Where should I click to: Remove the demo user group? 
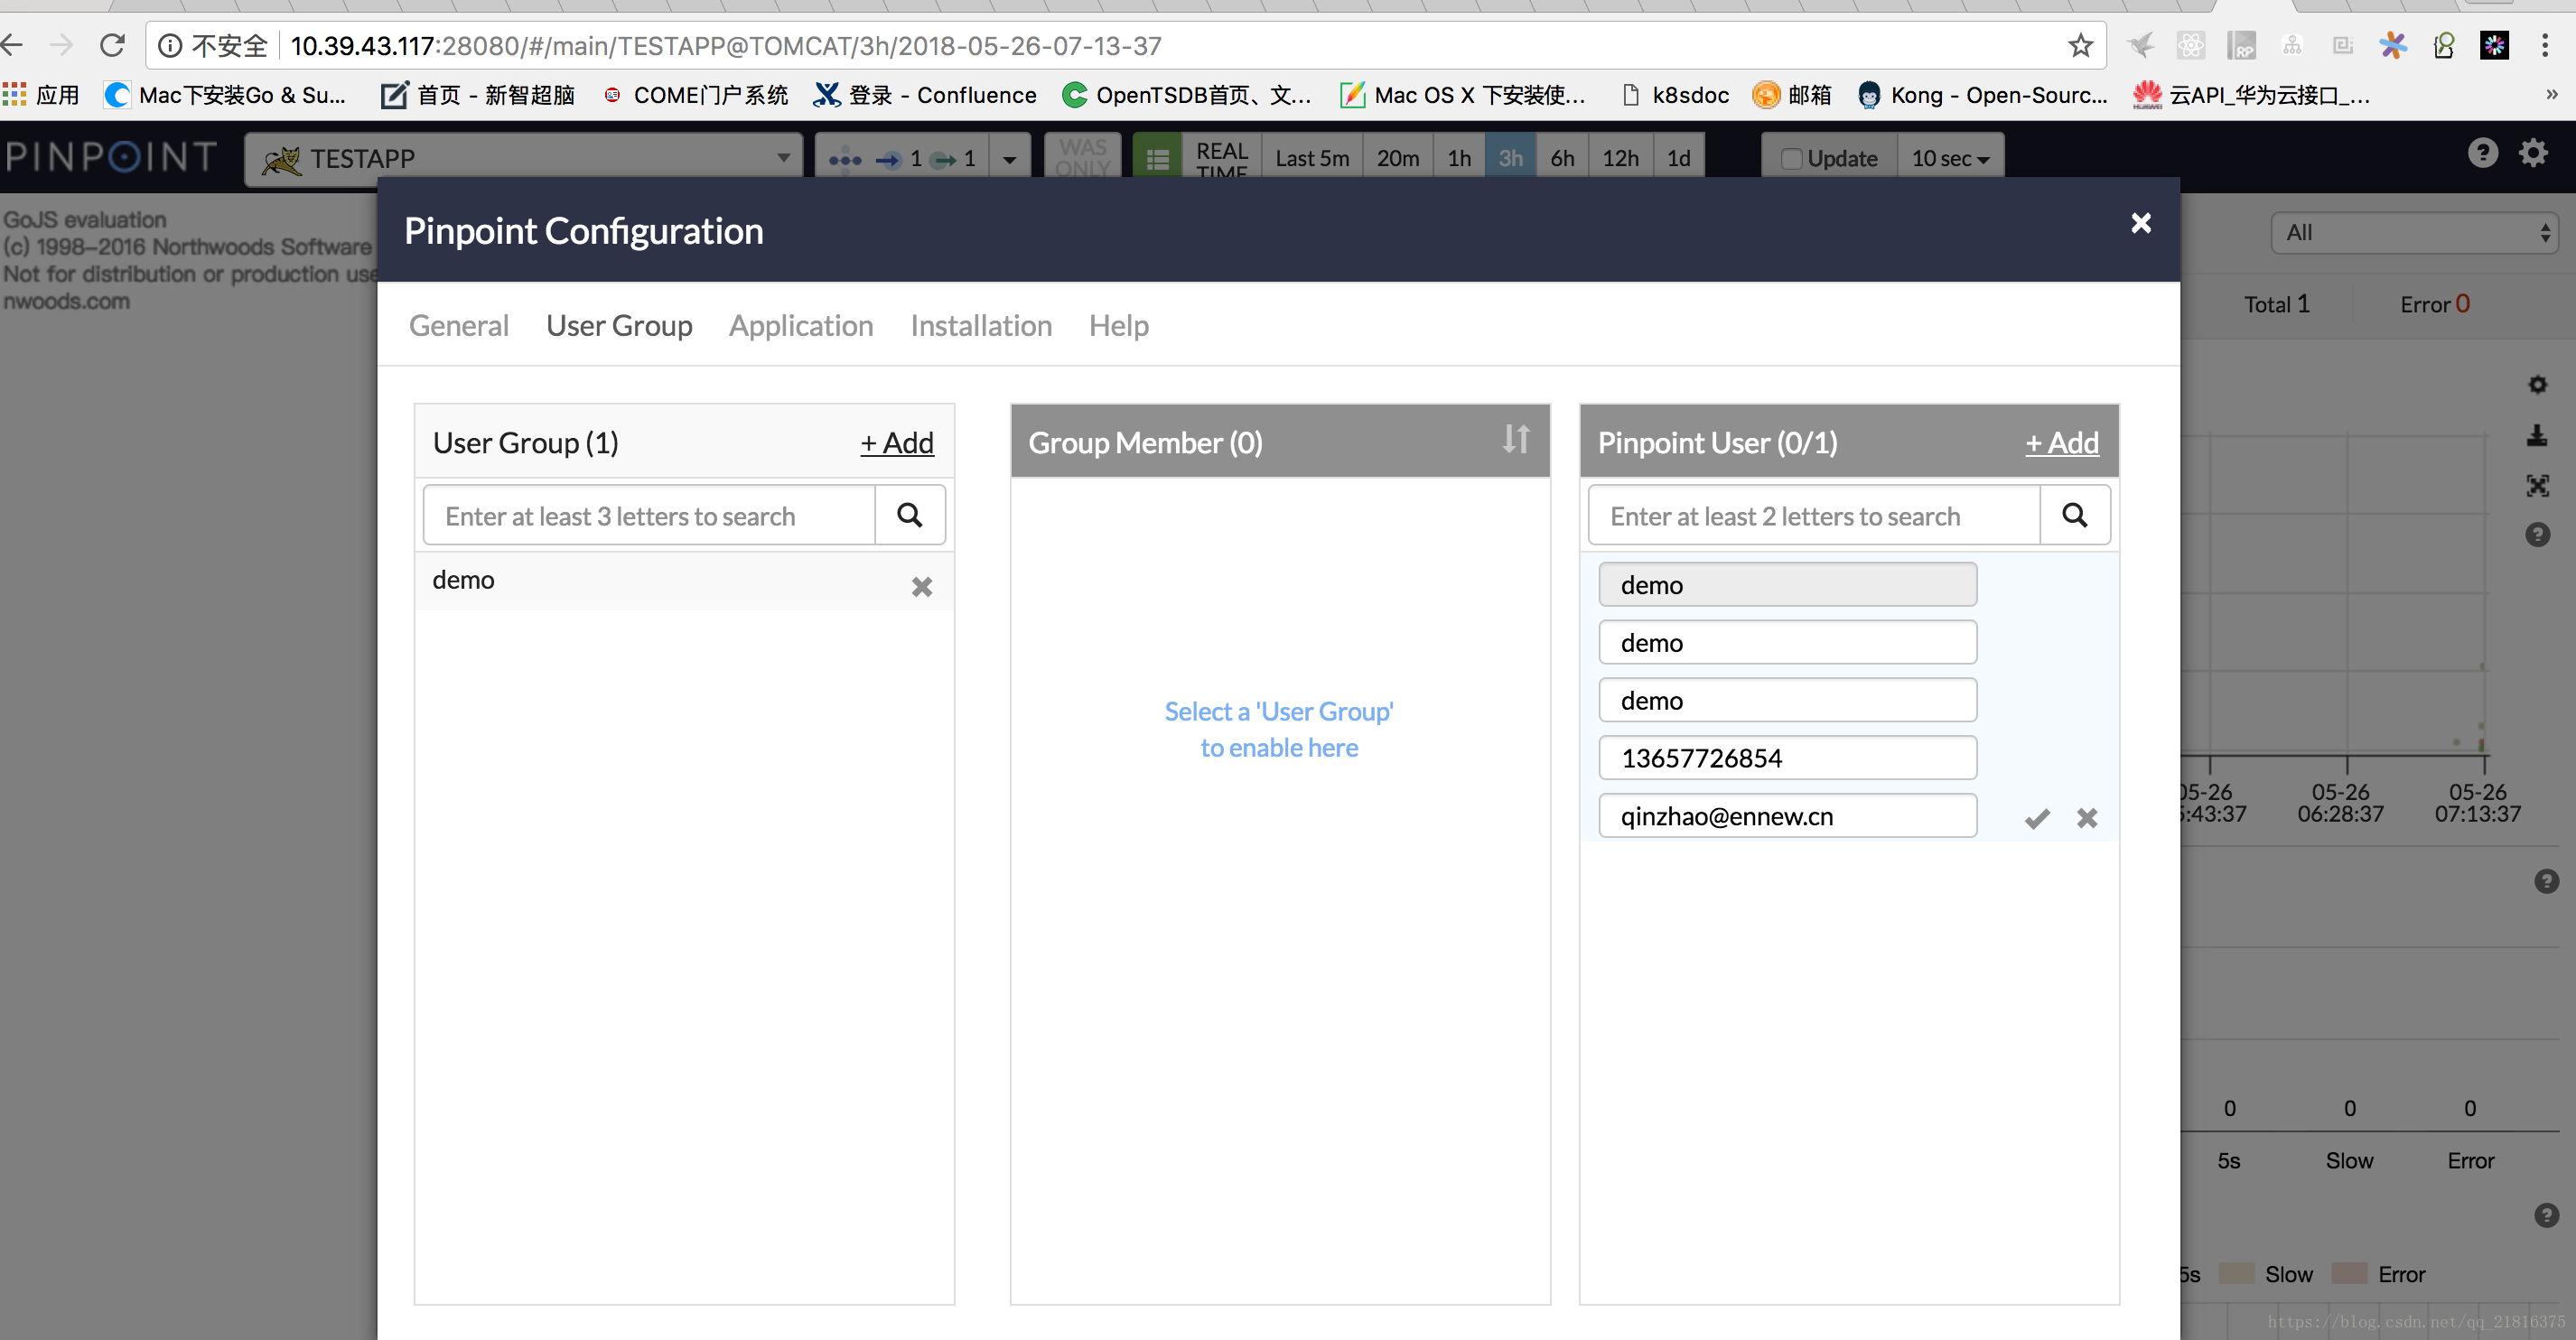(922, 587)
